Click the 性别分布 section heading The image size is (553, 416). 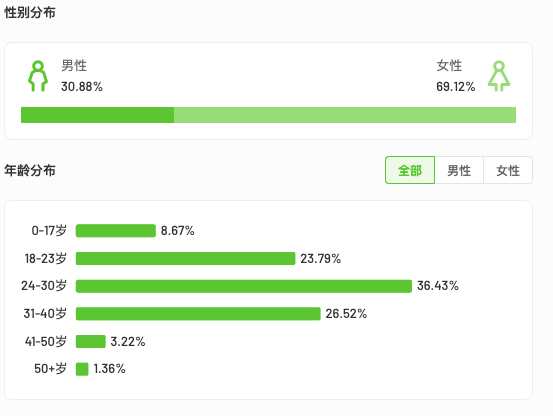coord(30,13)
